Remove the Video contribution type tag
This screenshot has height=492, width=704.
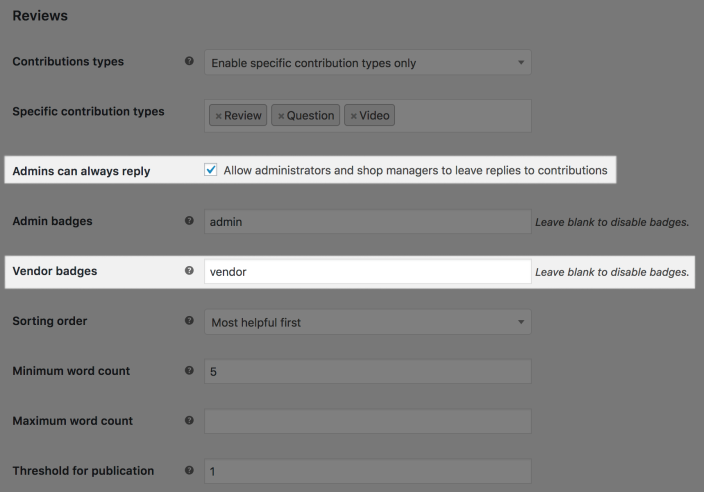pos(353,116)
